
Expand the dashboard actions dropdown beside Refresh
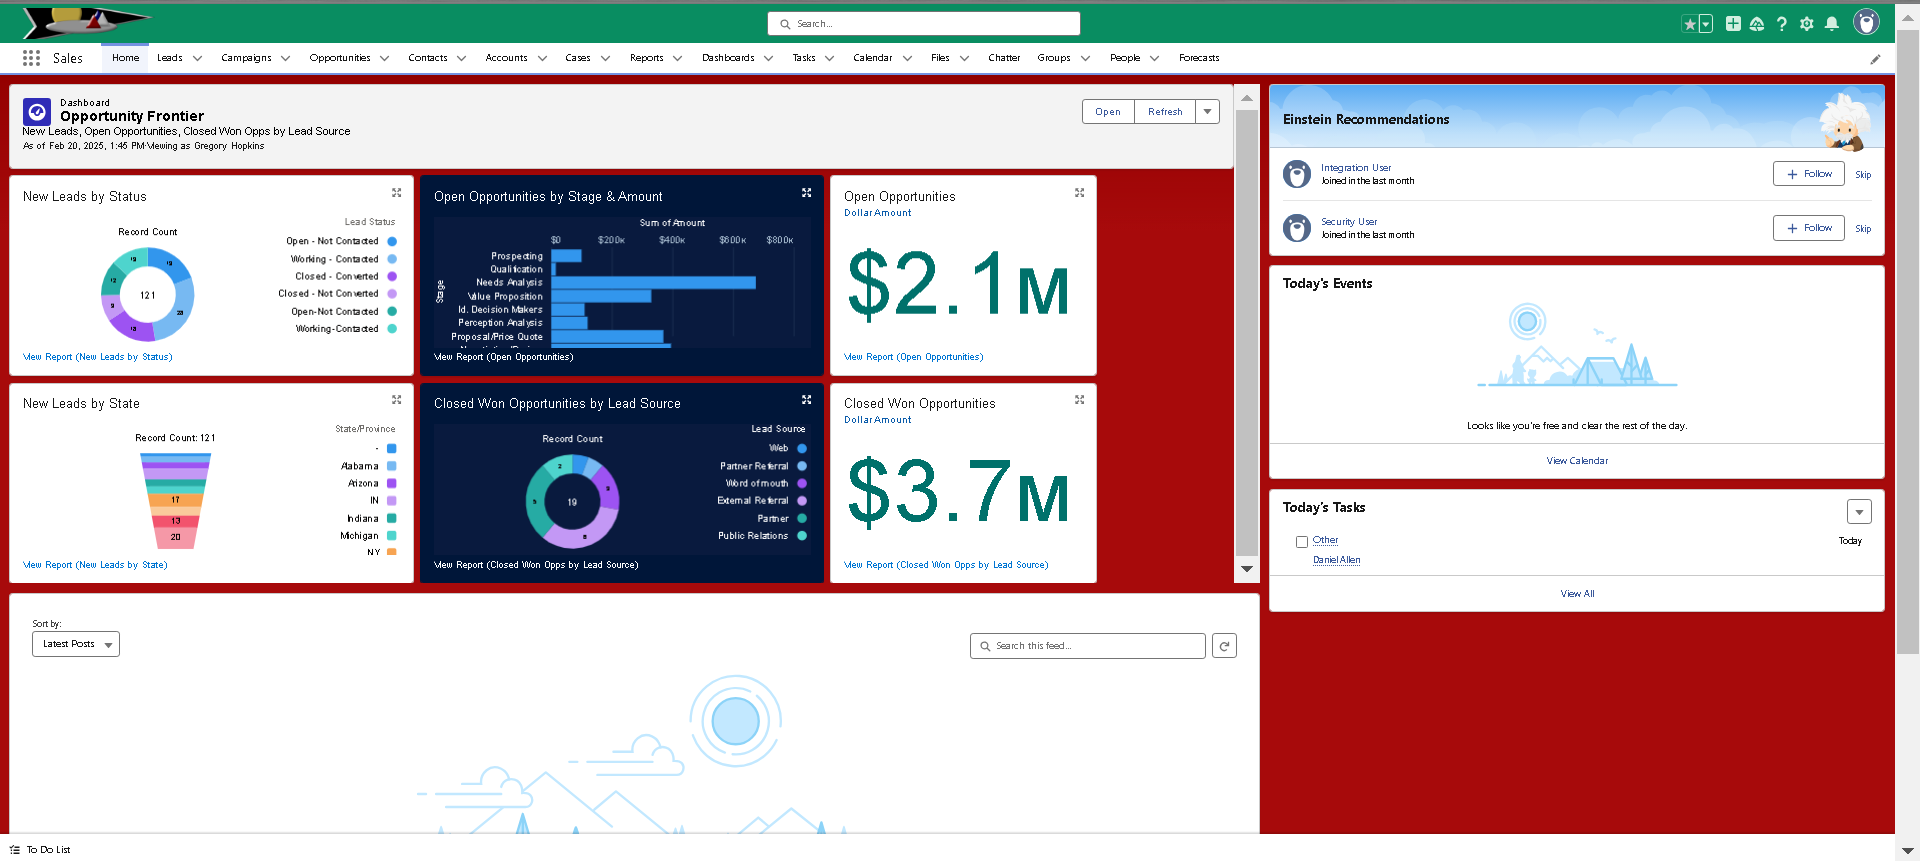1208,112
